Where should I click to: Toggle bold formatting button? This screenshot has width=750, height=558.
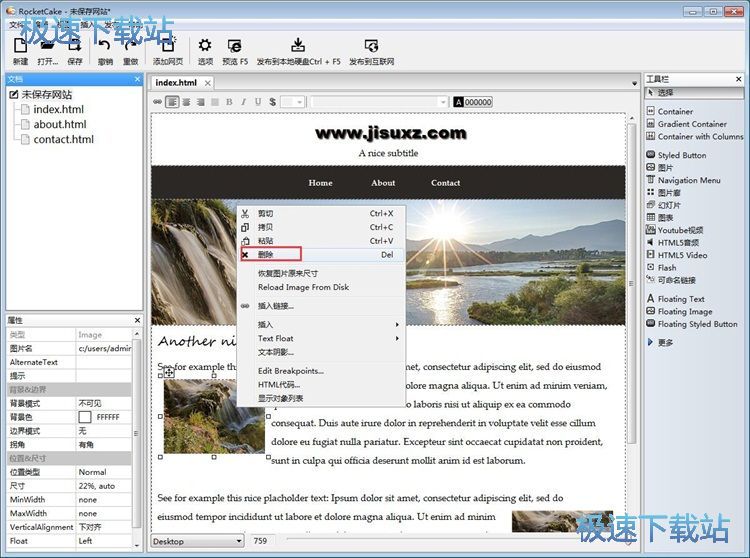[229, 102]
